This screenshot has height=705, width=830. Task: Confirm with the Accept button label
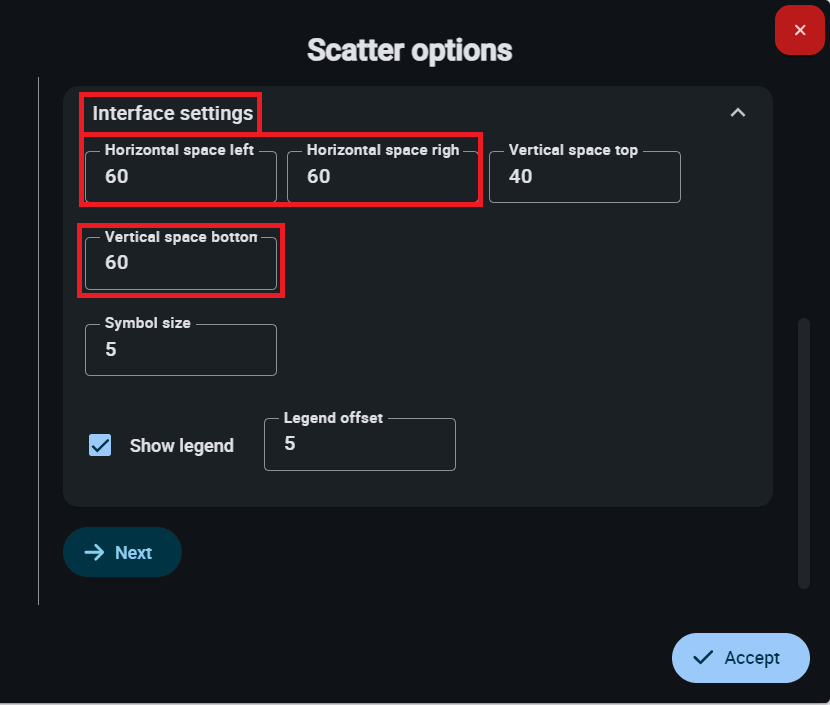752,658
